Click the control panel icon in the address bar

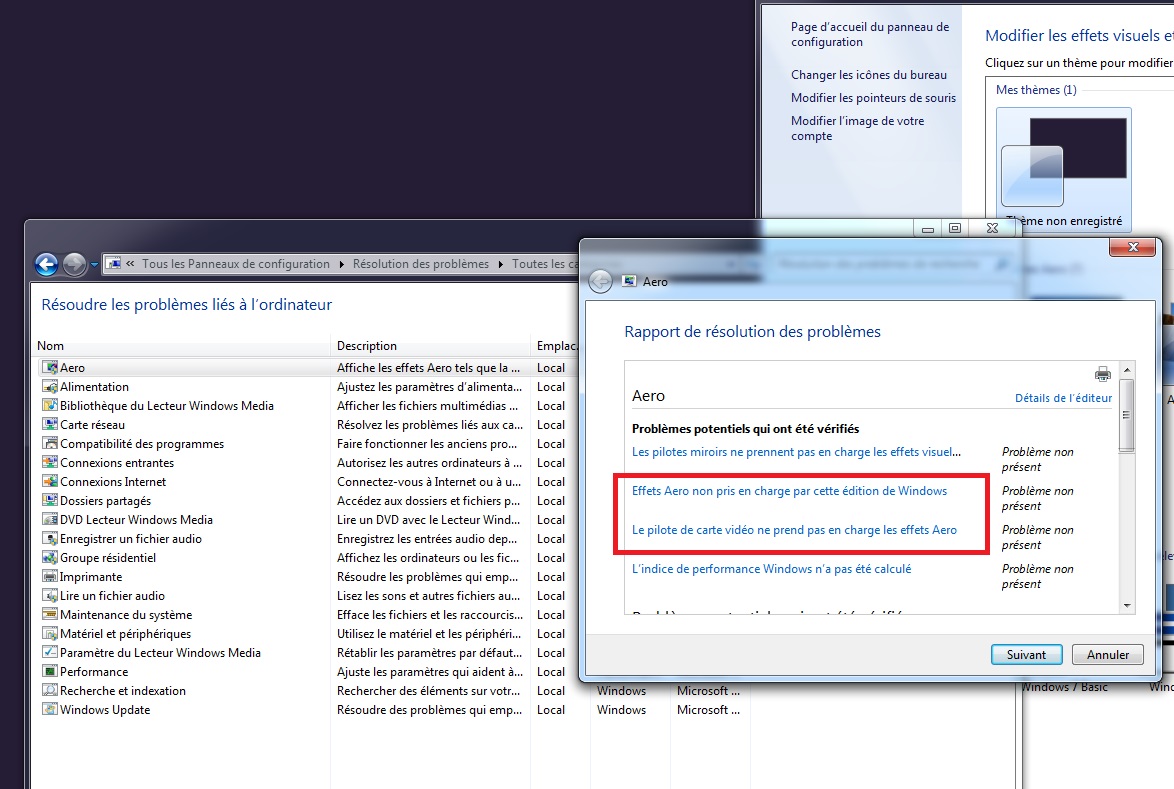(113, 263)
